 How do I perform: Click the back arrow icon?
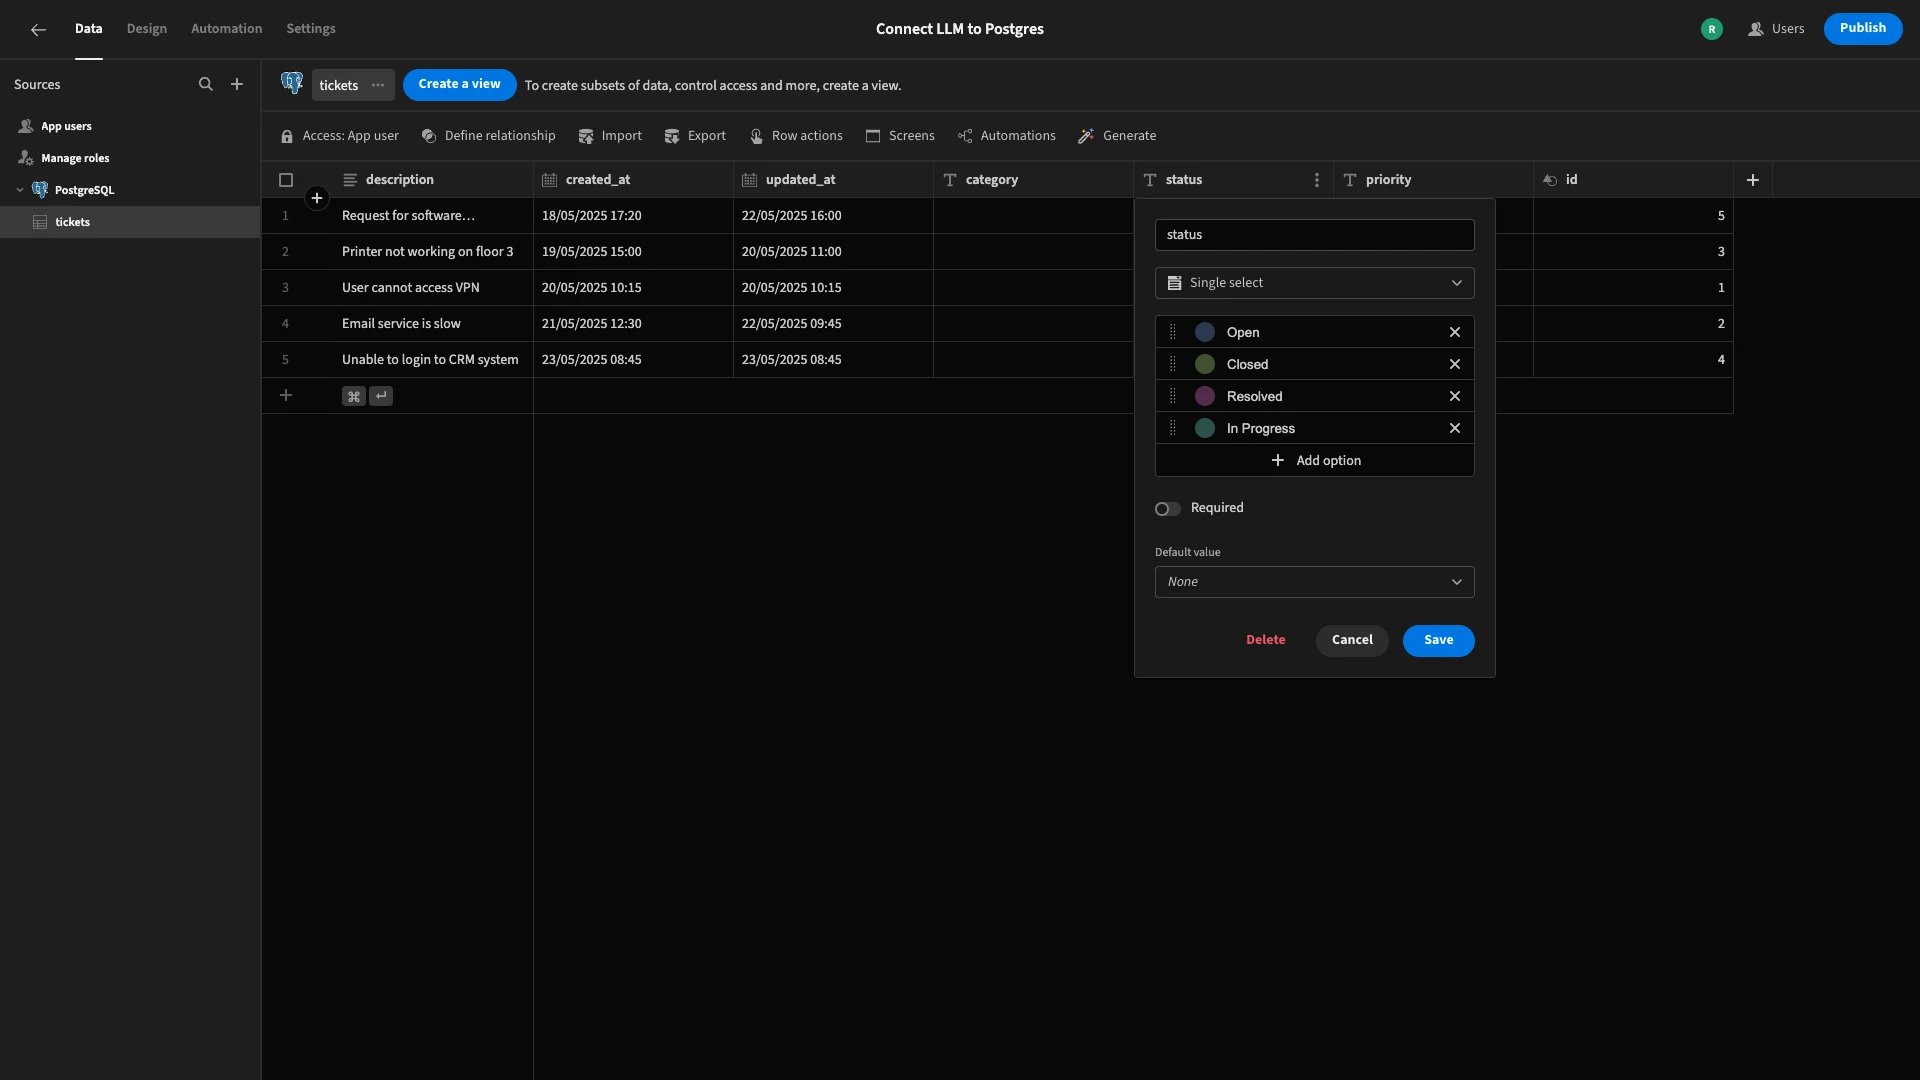38,30
